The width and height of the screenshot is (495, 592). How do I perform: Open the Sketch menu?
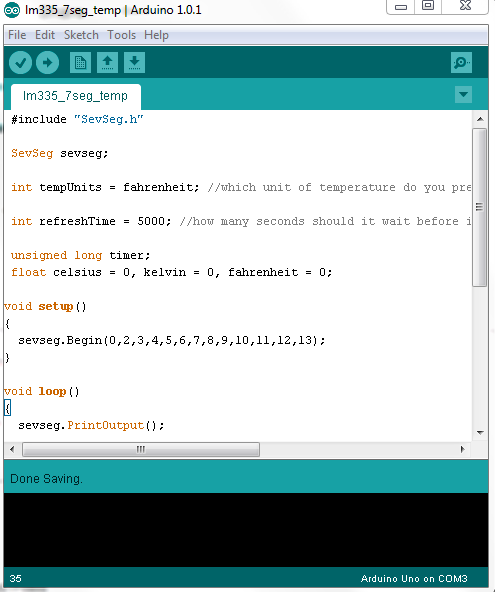pyautogui.click(x=81, y=35)
